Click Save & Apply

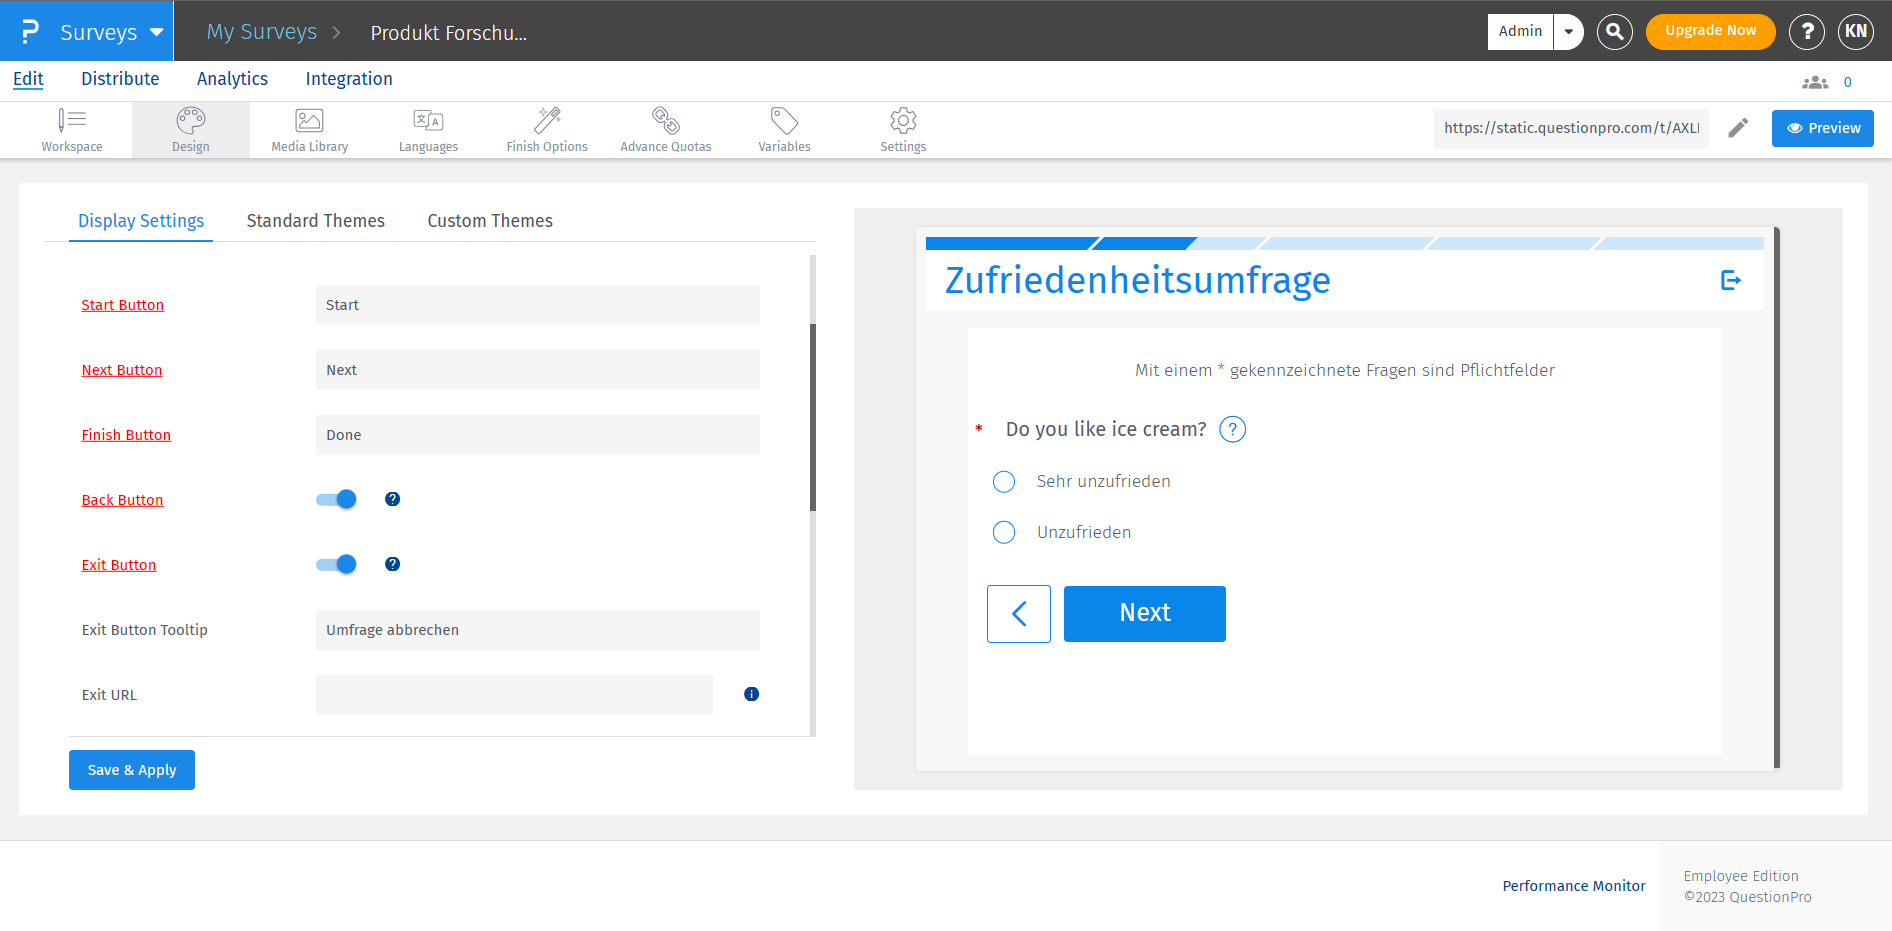tap(131, 770)
